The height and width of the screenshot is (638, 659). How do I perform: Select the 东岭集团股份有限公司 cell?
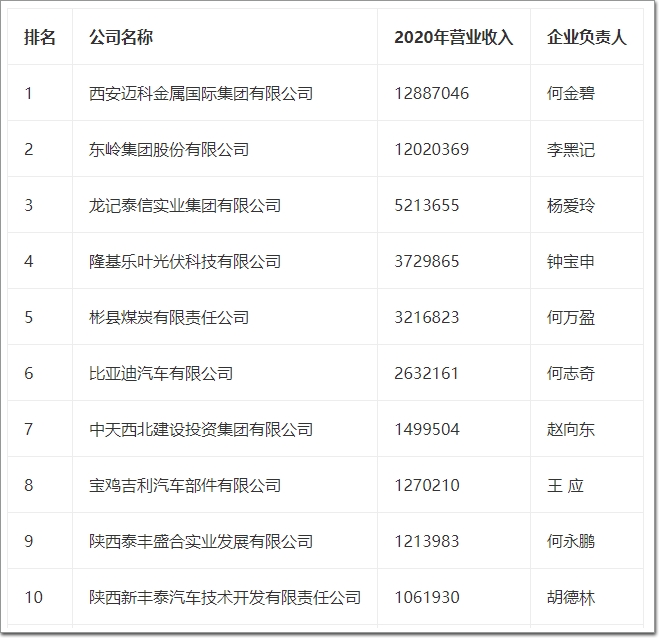coord(169,149)
